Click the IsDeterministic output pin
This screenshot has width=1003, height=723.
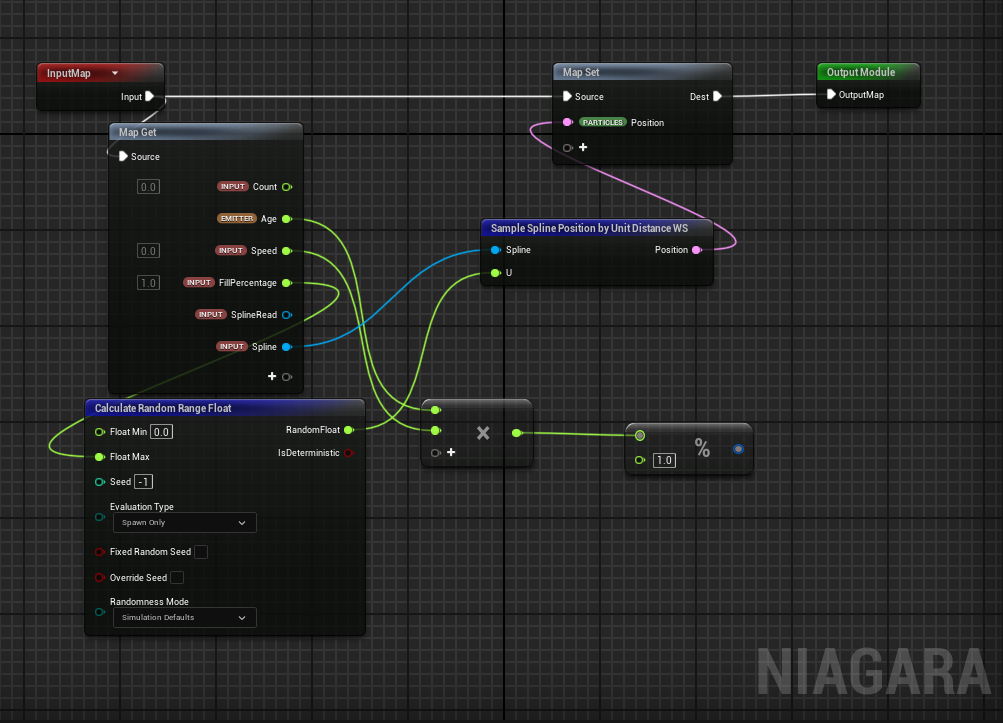pos(348,453)
